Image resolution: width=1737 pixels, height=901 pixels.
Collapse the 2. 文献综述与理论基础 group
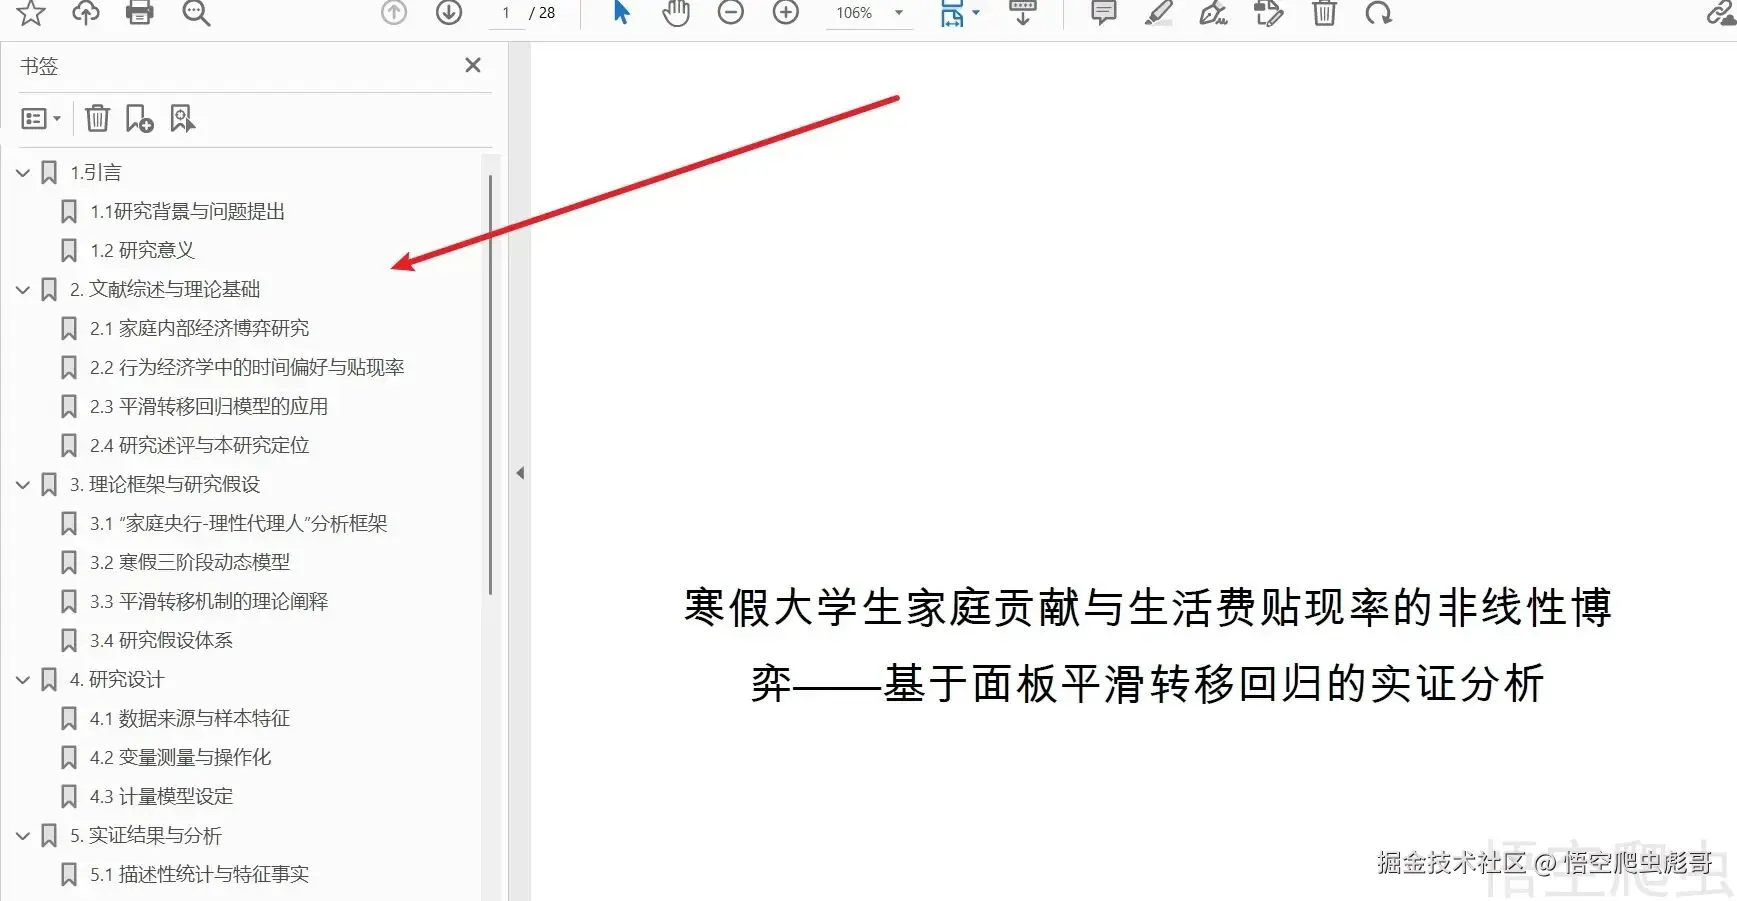coord(23,290)
